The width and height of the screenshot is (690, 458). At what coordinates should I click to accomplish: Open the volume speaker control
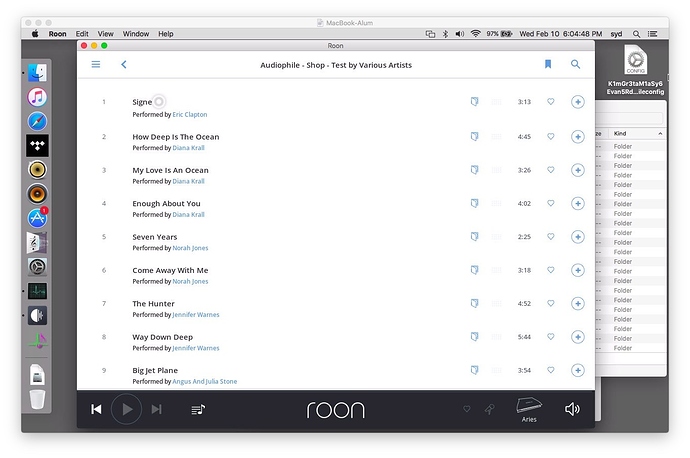click(x=572, y=409)
